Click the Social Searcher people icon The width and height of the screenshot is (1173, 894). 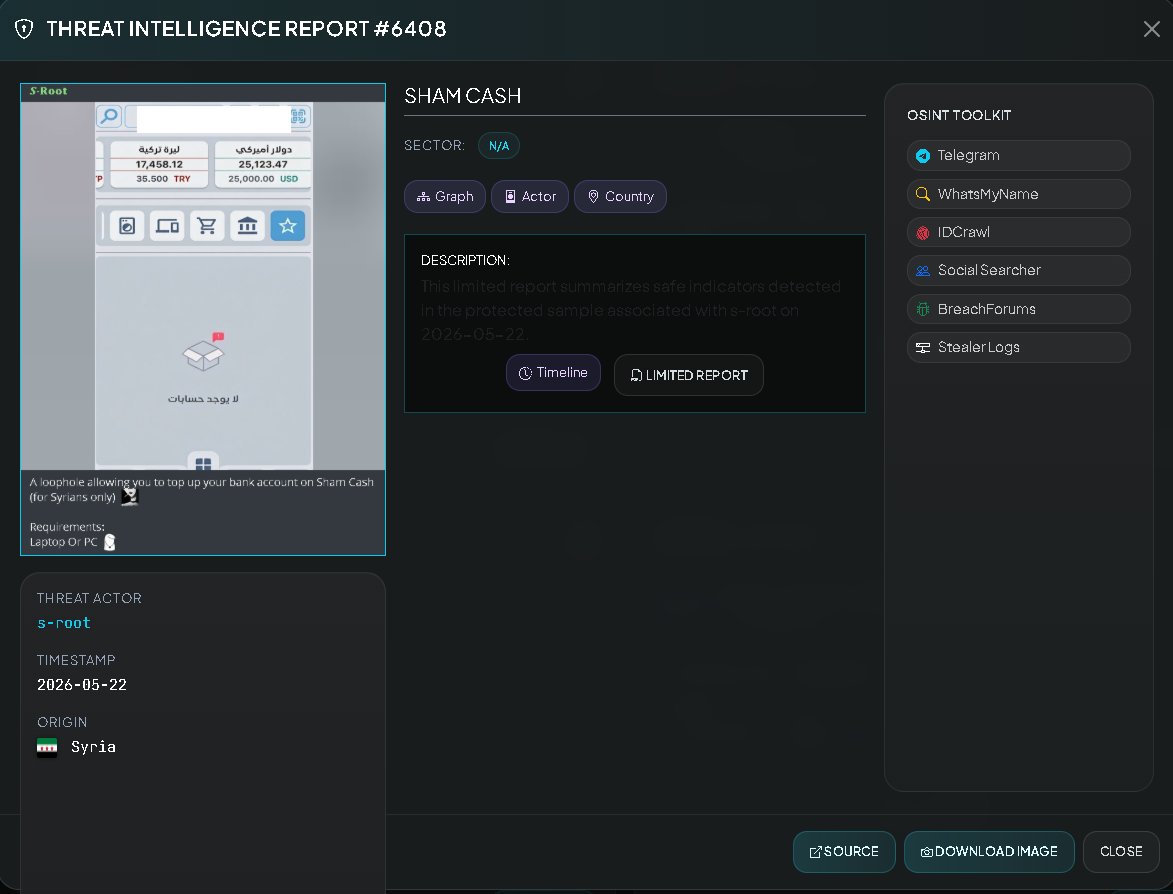tap(923, 271)
